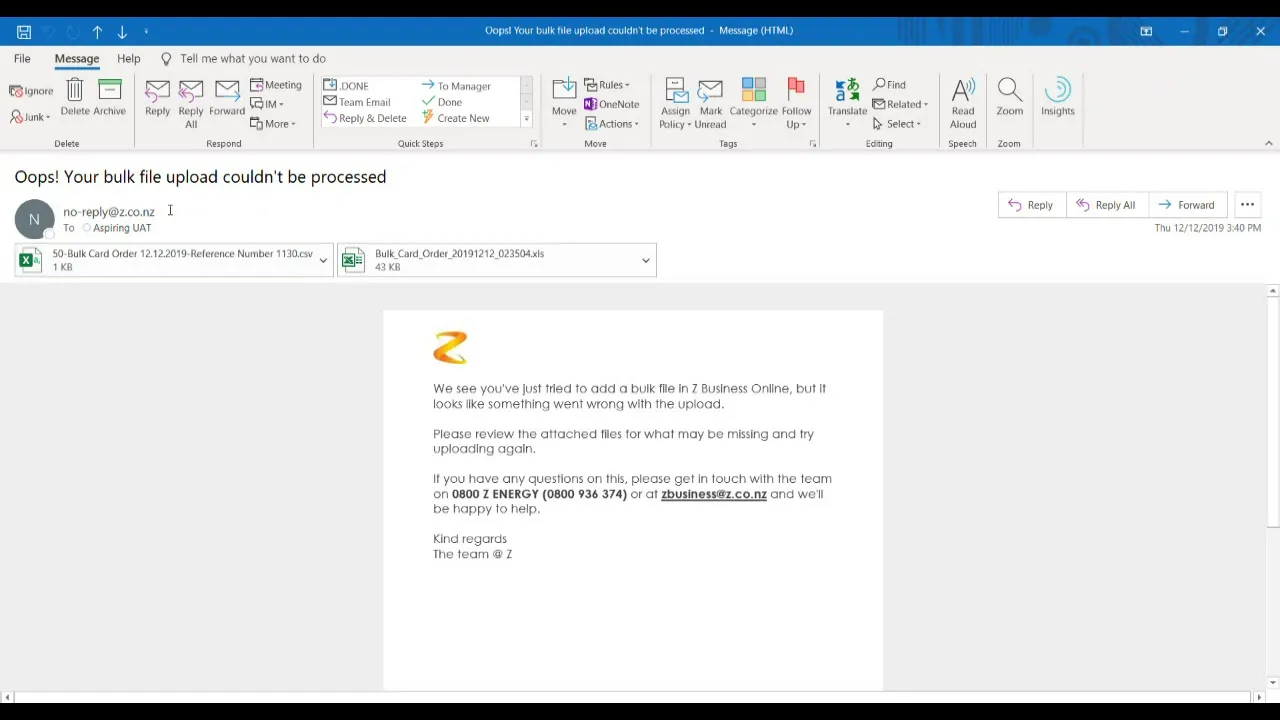Run the Done quick step
The image size is (1280, 720).
[x=442, y=102]
